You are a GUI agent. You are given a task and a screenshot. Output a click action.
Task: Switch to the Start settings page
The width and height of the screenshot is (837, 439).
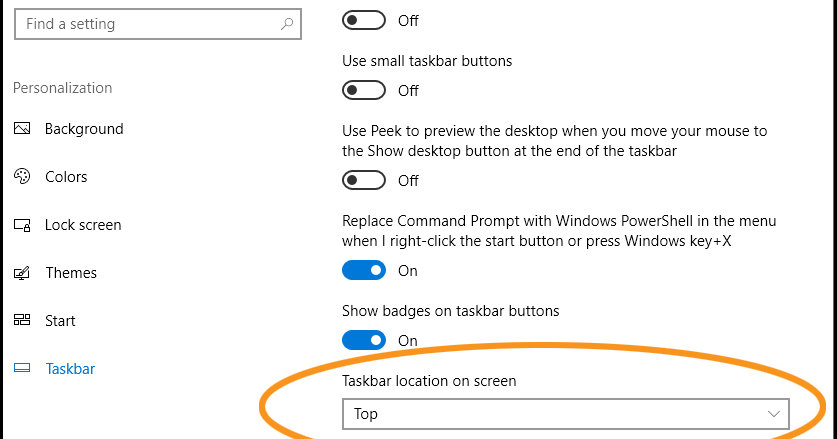(61, 321)
